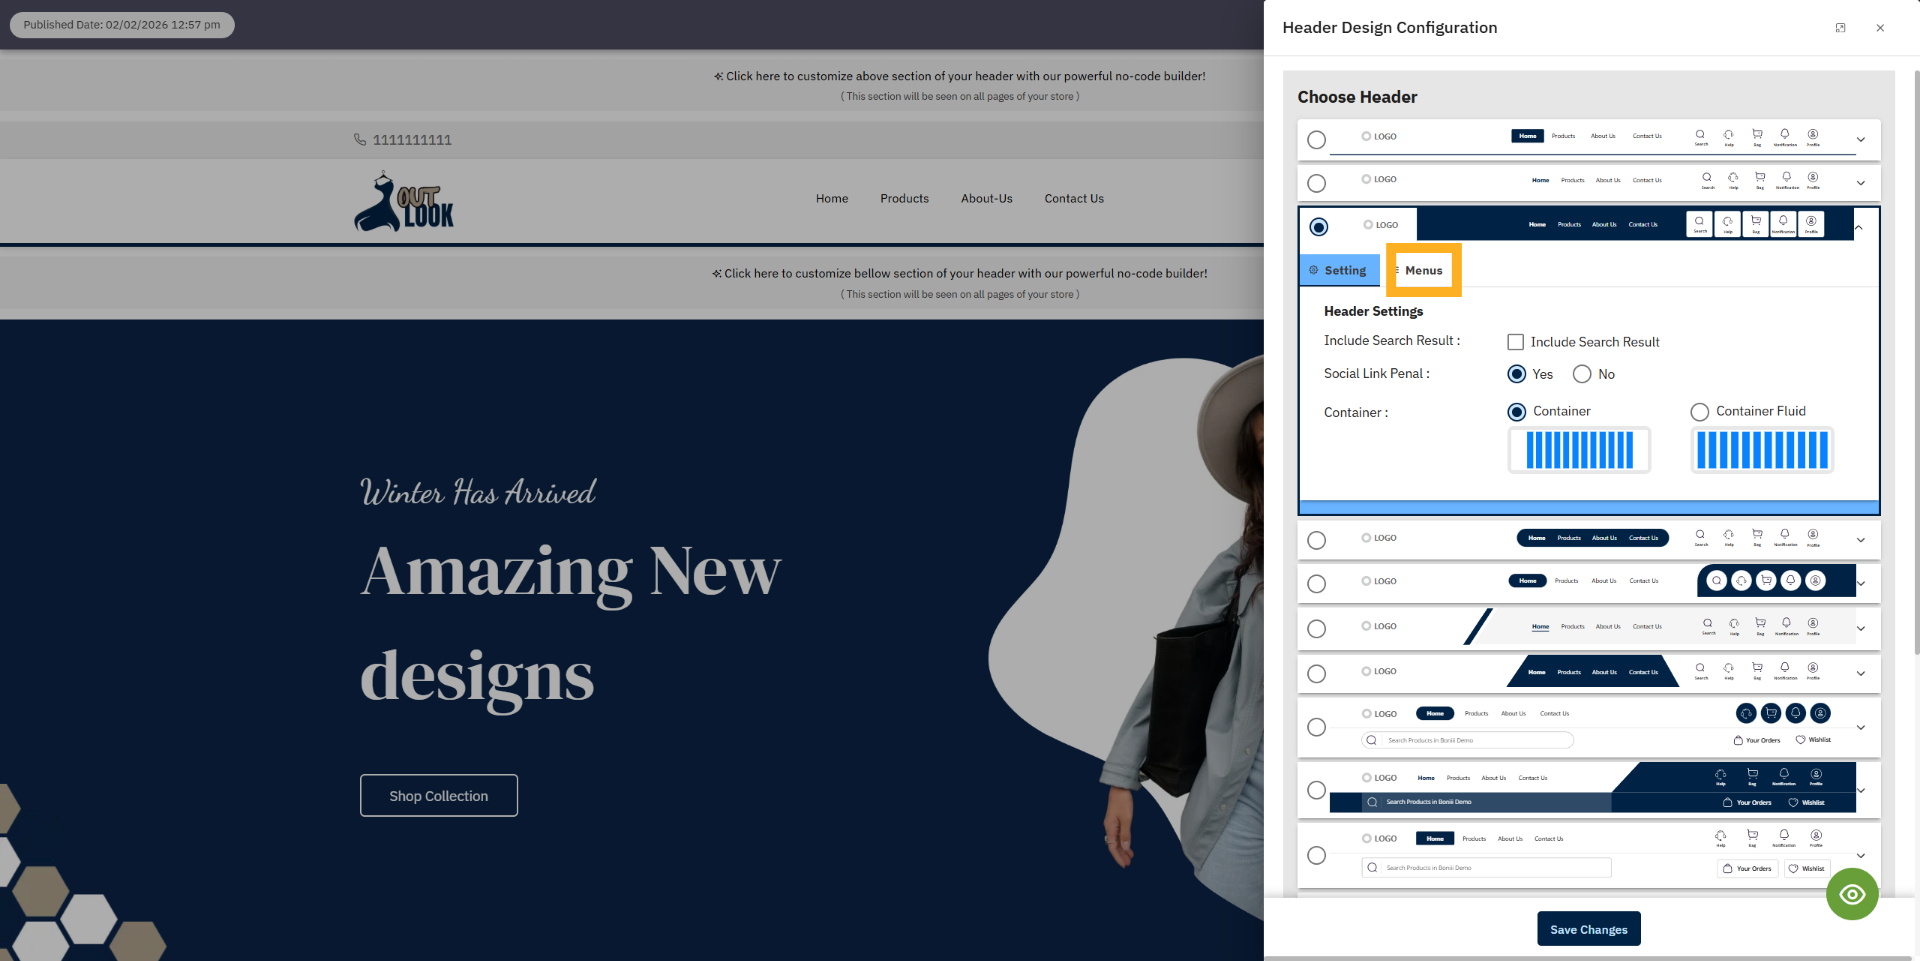The height and width of the screenshot is (961, 1920).
Task: Click the Out Look store logo
Action: tap(404, 202)
